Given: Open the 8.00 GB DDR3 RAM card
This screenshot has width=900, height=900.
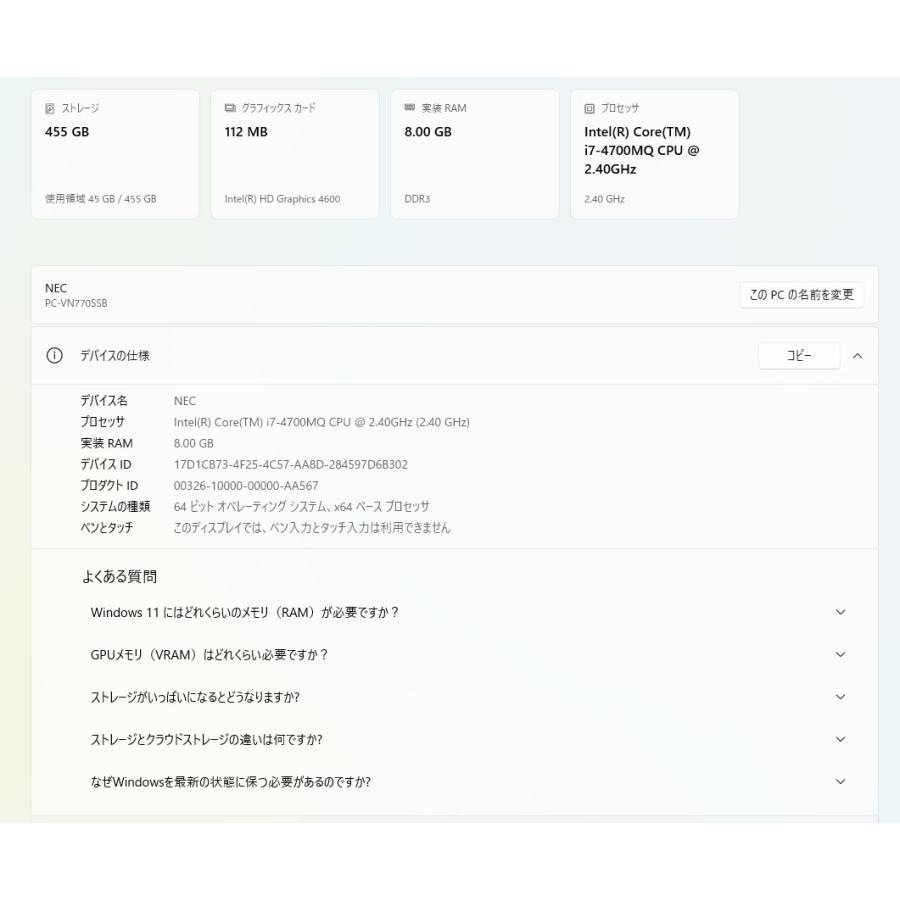Looking at the screenshot, I should point(474,155).
